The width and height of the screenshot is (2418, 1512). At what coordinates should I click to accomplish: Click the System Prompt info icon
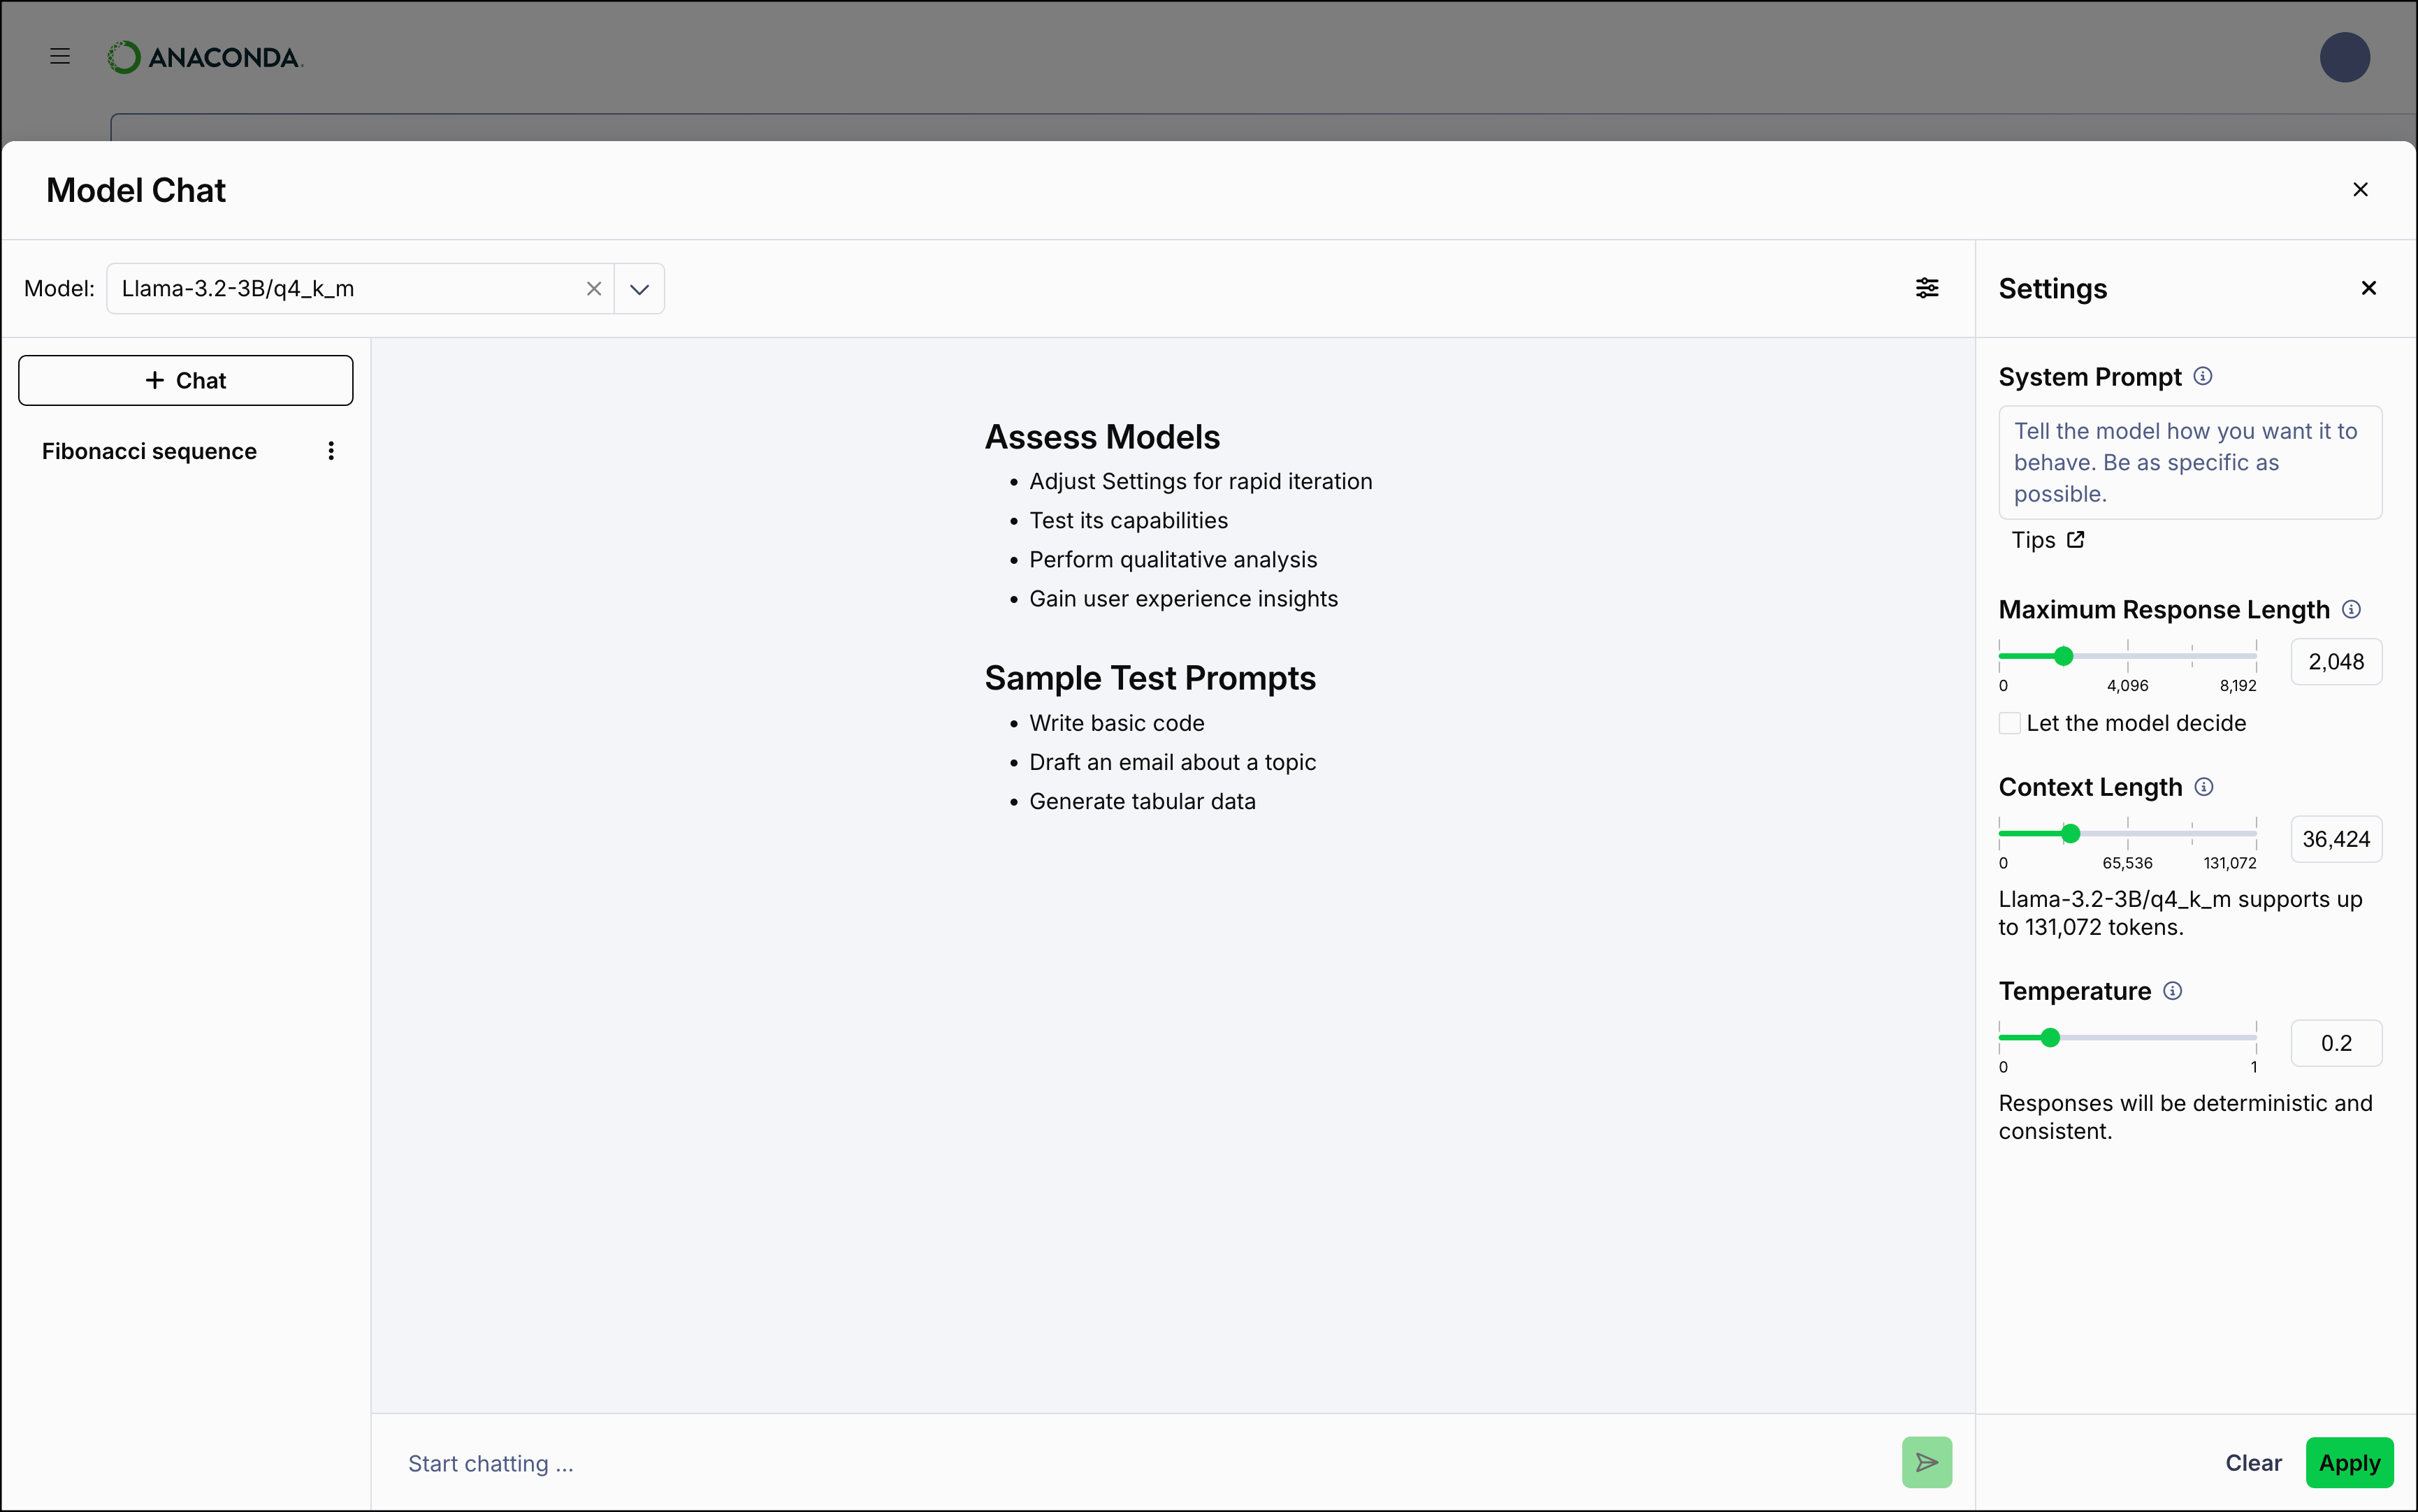2204,375
